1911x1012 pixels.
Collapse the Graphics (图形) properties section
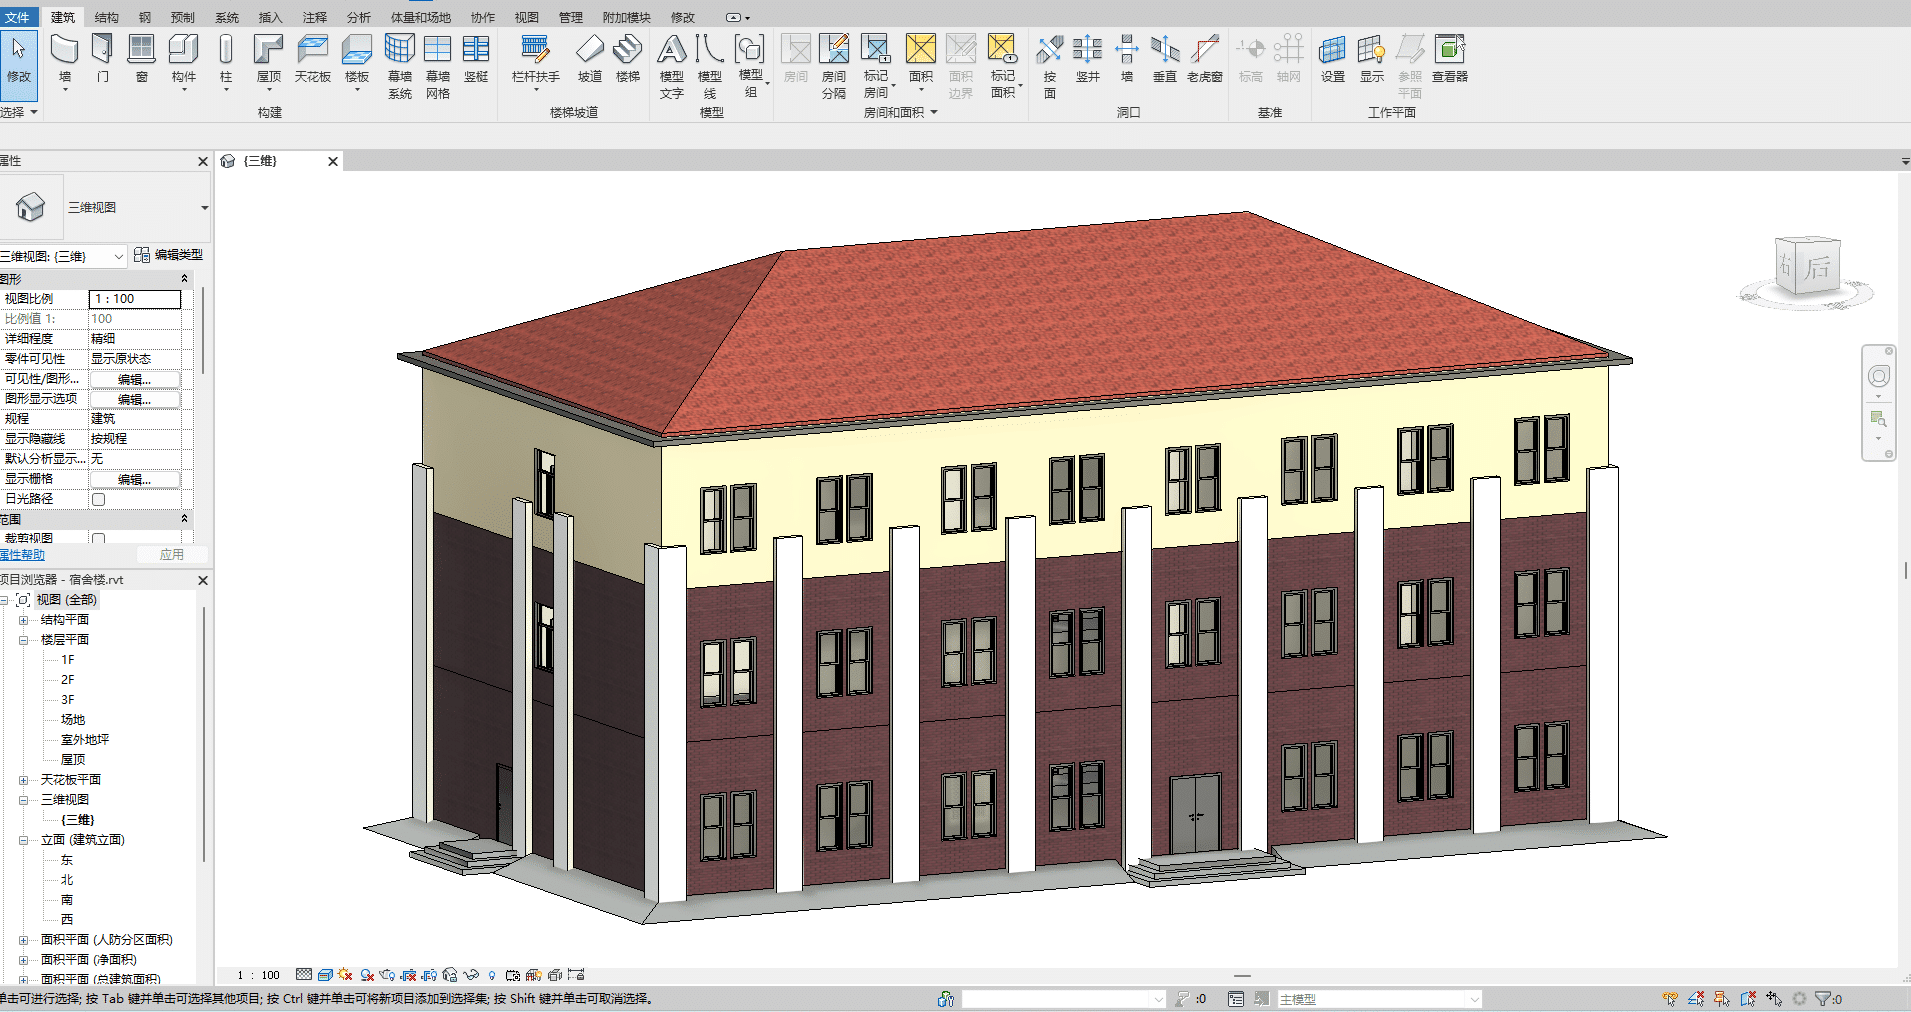click(184, 279)
